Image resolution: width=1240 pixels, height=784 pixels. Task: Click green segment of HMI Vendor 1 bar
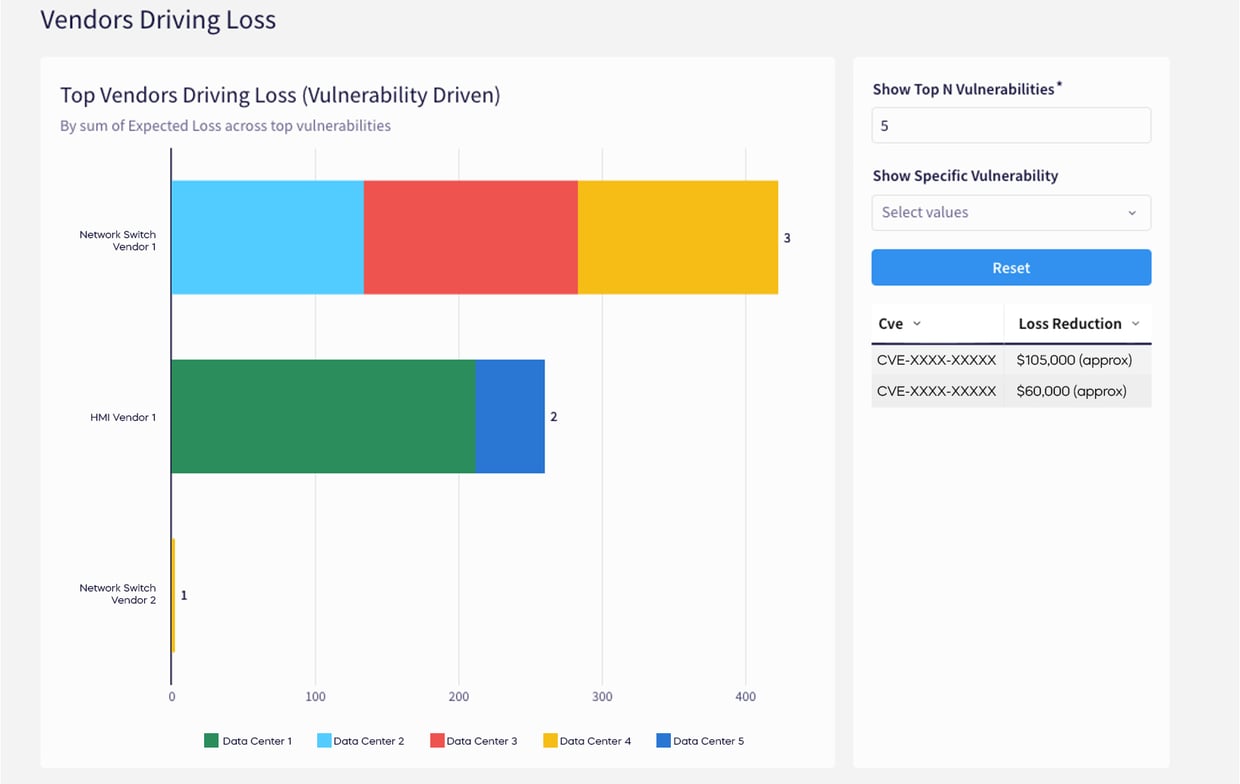click(x=323, y=416)
